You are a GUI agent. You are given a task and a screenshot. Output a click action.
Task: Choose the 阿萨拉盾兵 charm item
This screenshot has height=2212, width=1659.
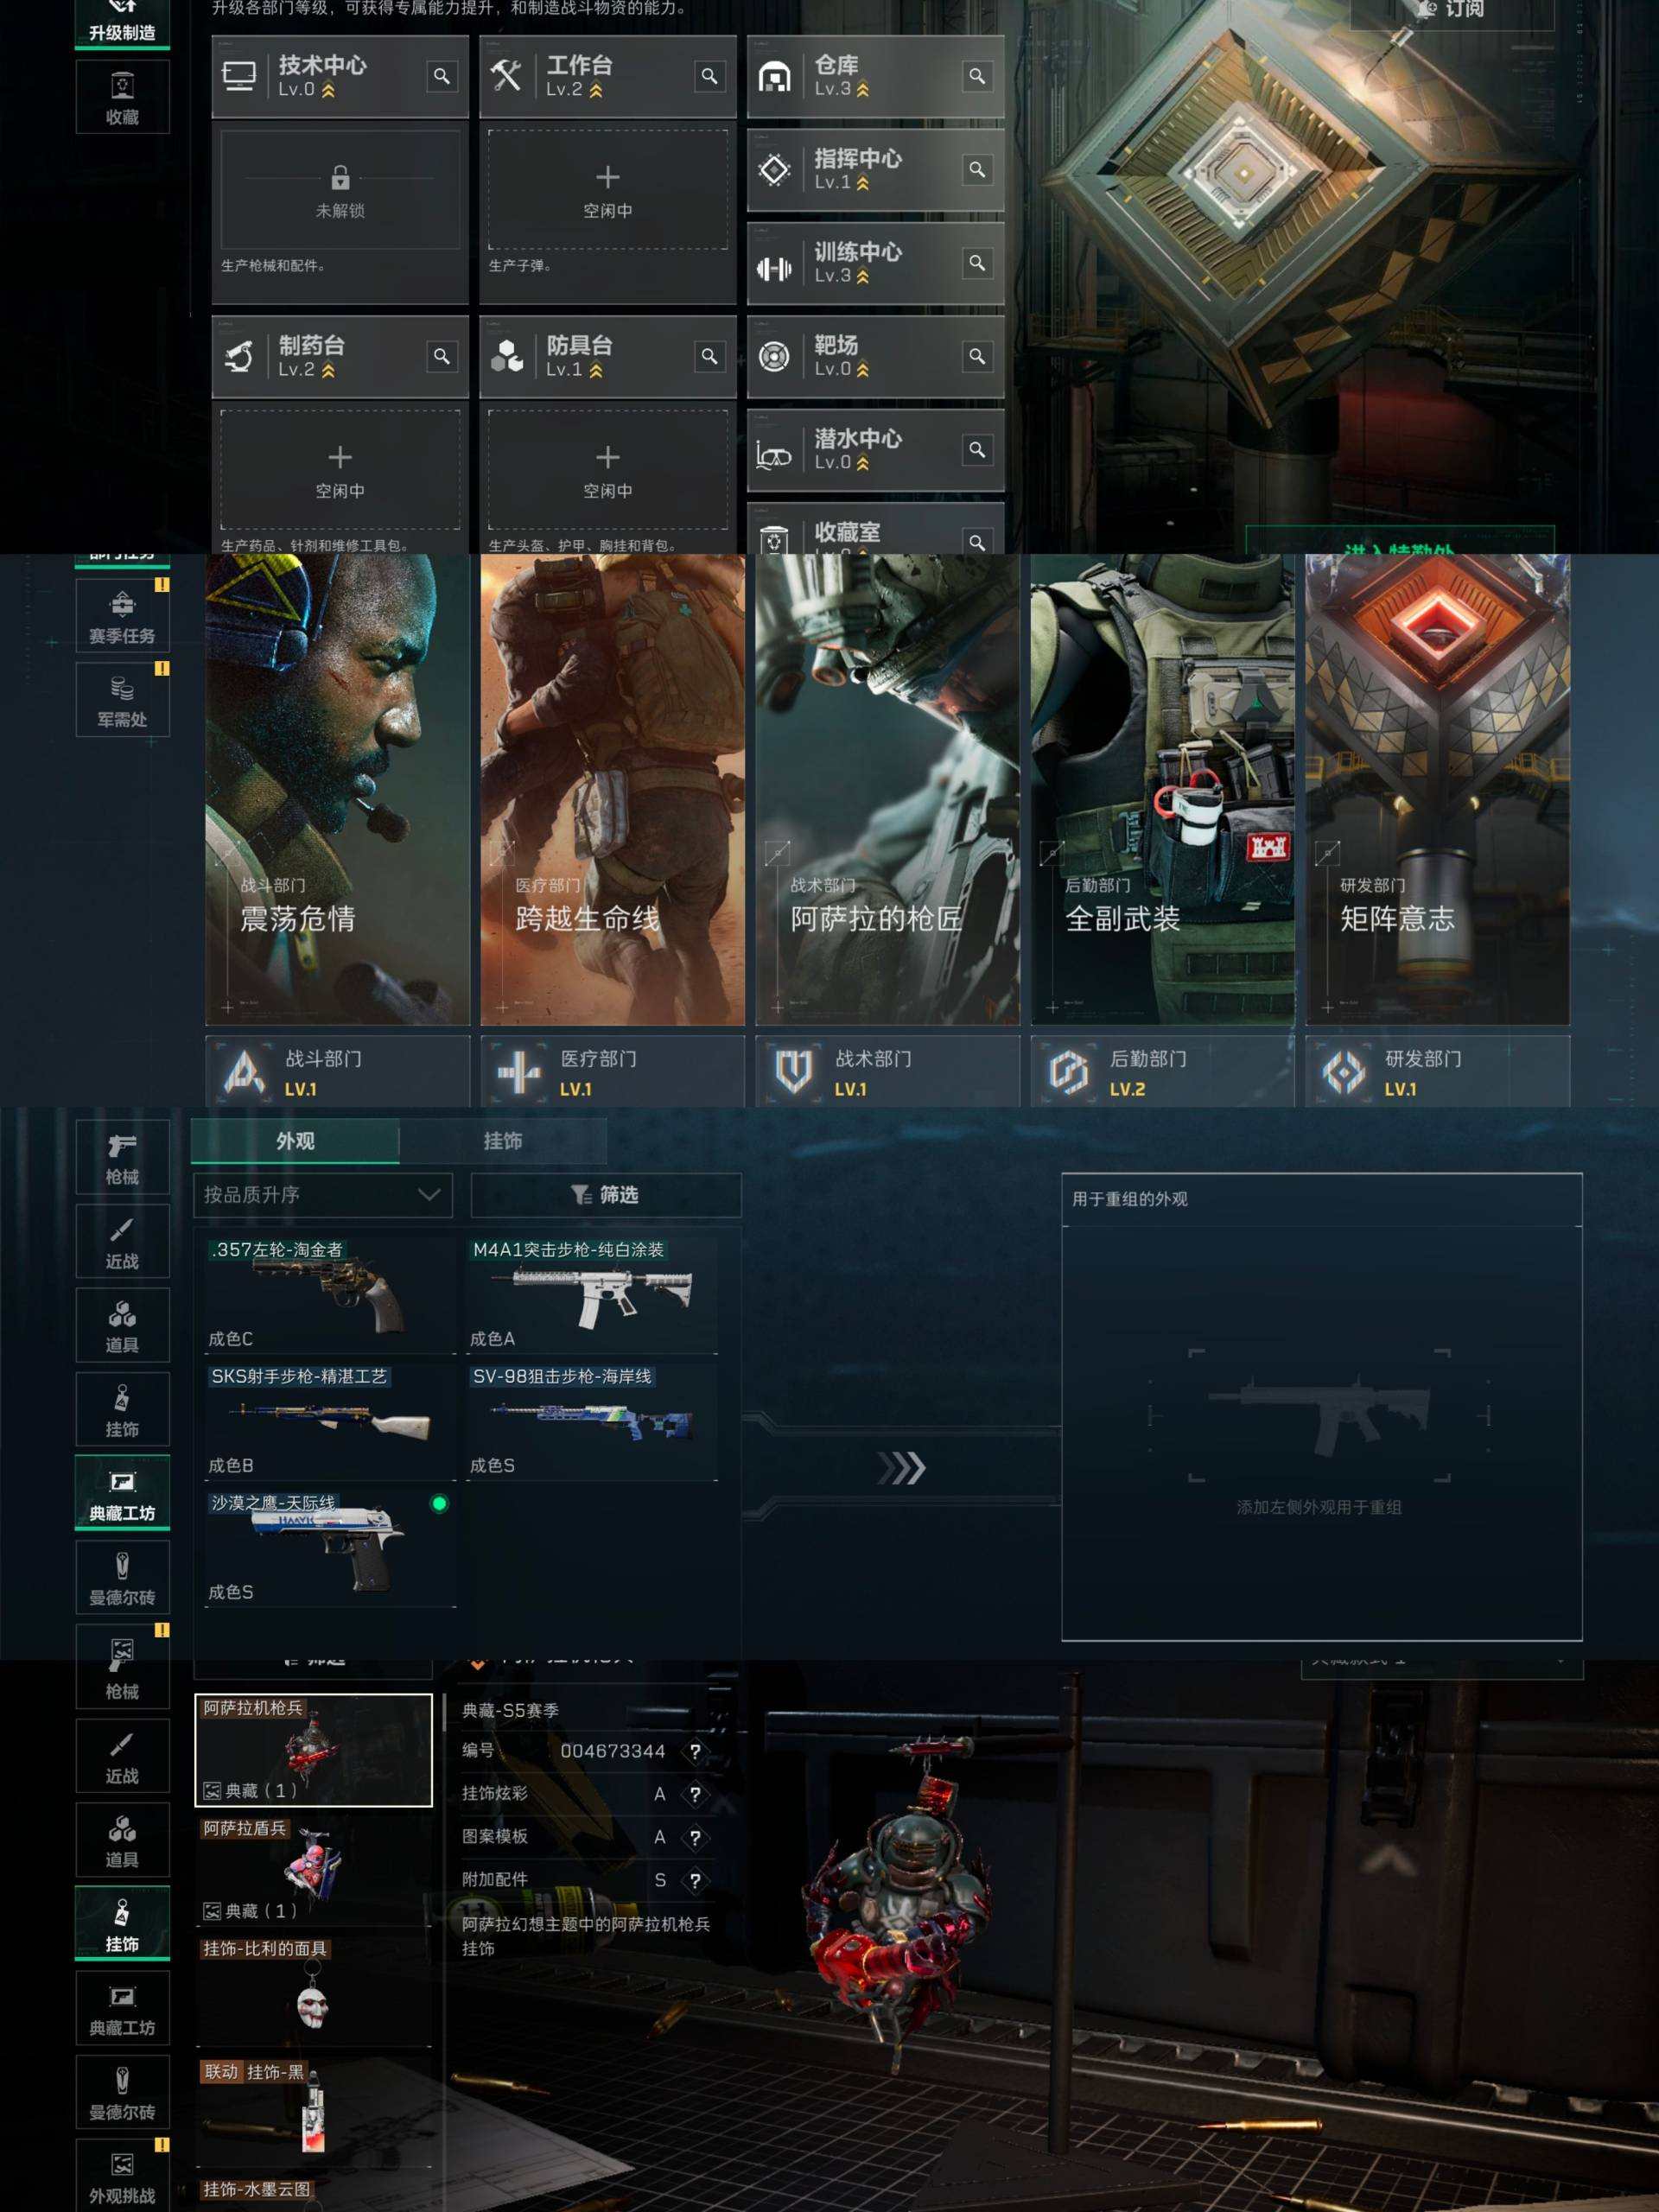pos(314,1868)
